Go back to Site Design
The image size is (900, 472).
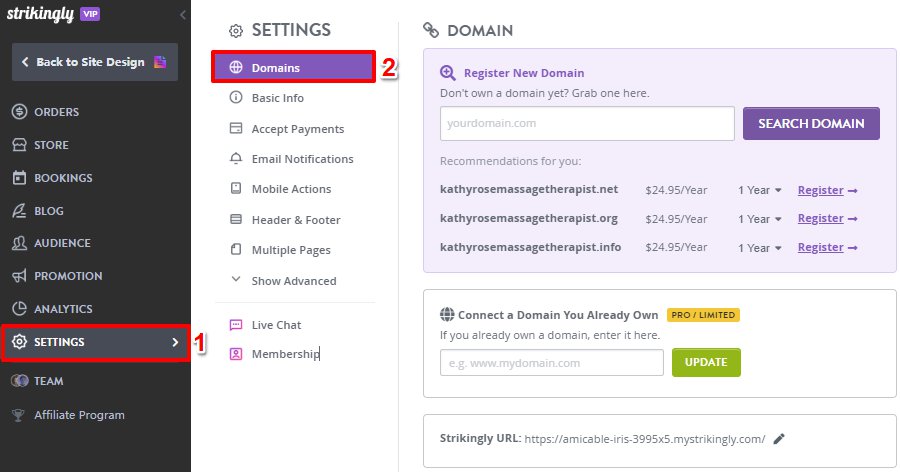95,62
